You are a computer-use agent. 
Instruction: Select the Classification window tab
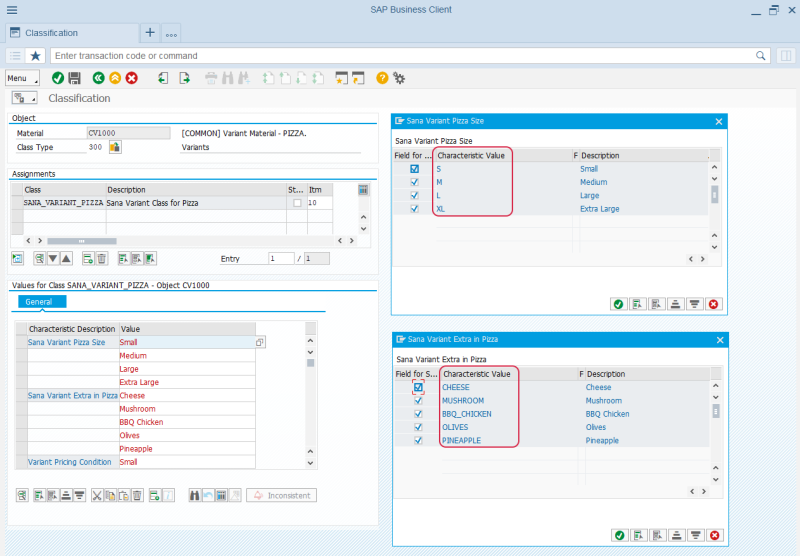pos(71,33)
